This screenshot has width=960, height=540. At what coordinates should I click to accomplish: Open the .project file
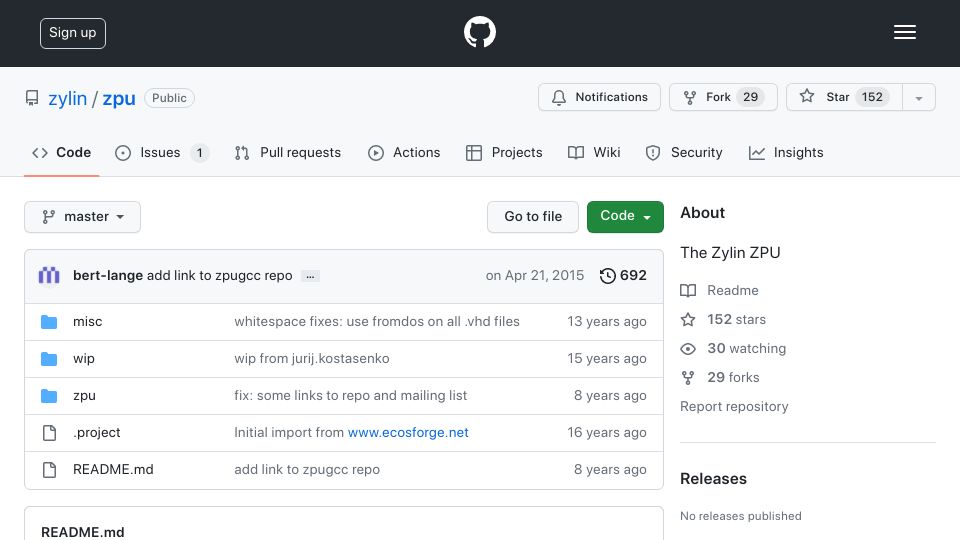[x=97, y=432]
